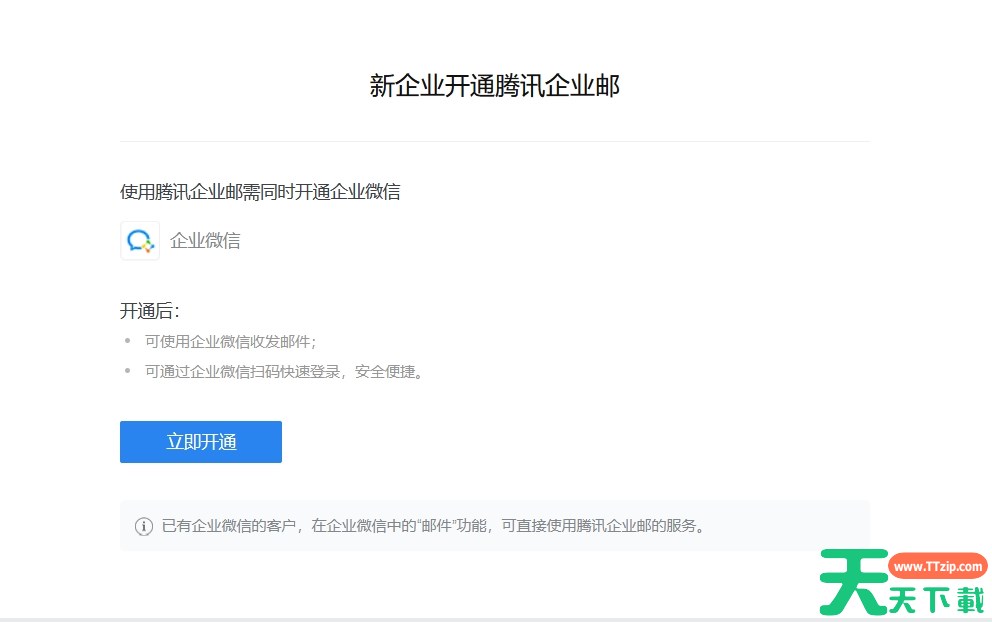Viewport: 992px width, 622px height.
Task: Click the horizontal divider below the title
Action: [x=495, y=142]
